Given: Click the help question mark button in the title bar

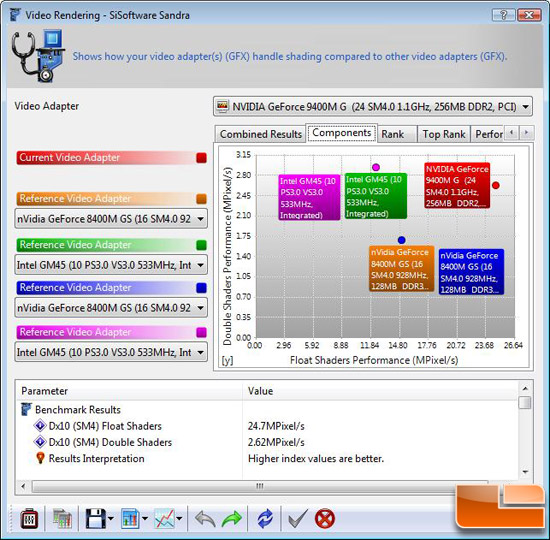Looking at the screenshot, I should 503,15.
